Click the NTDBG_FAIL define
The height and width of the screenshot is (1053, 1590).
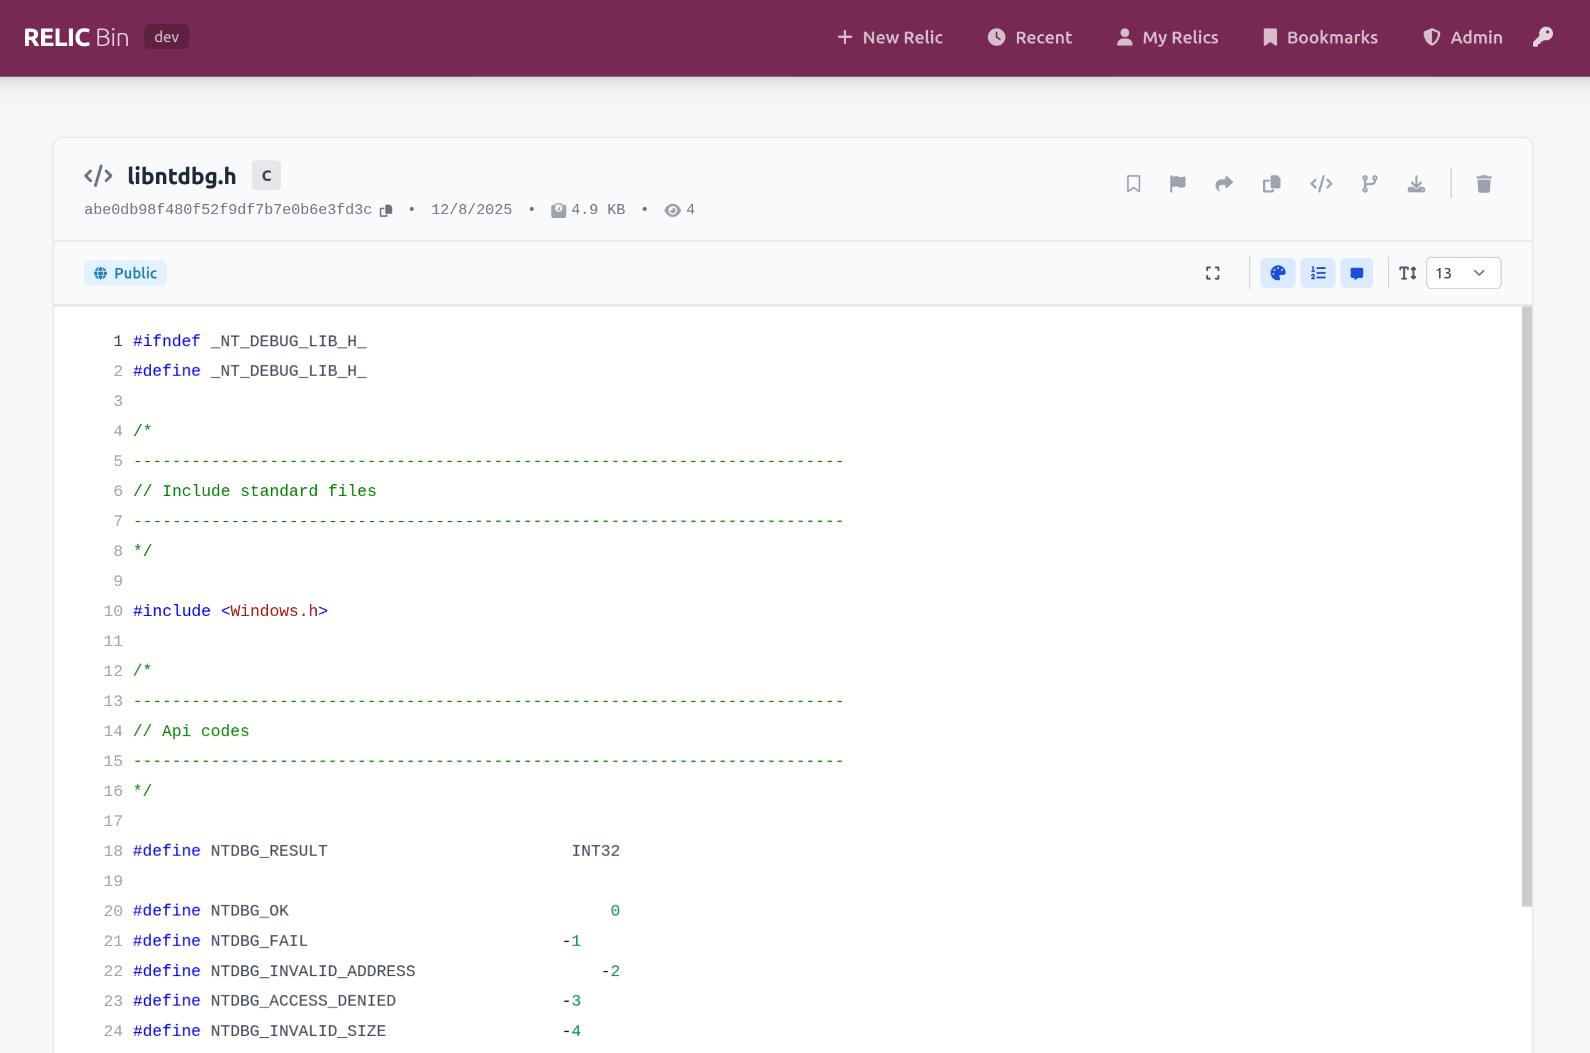pyautogui.click(x=357, y=941)
